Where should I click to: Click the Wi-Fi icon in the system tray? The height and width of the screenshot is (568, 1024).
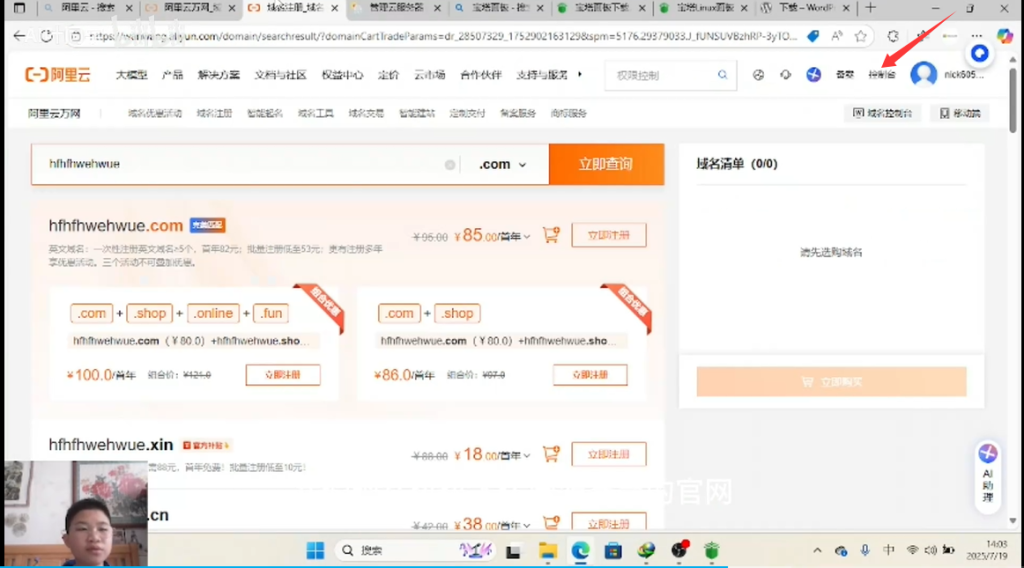(912, 550)
